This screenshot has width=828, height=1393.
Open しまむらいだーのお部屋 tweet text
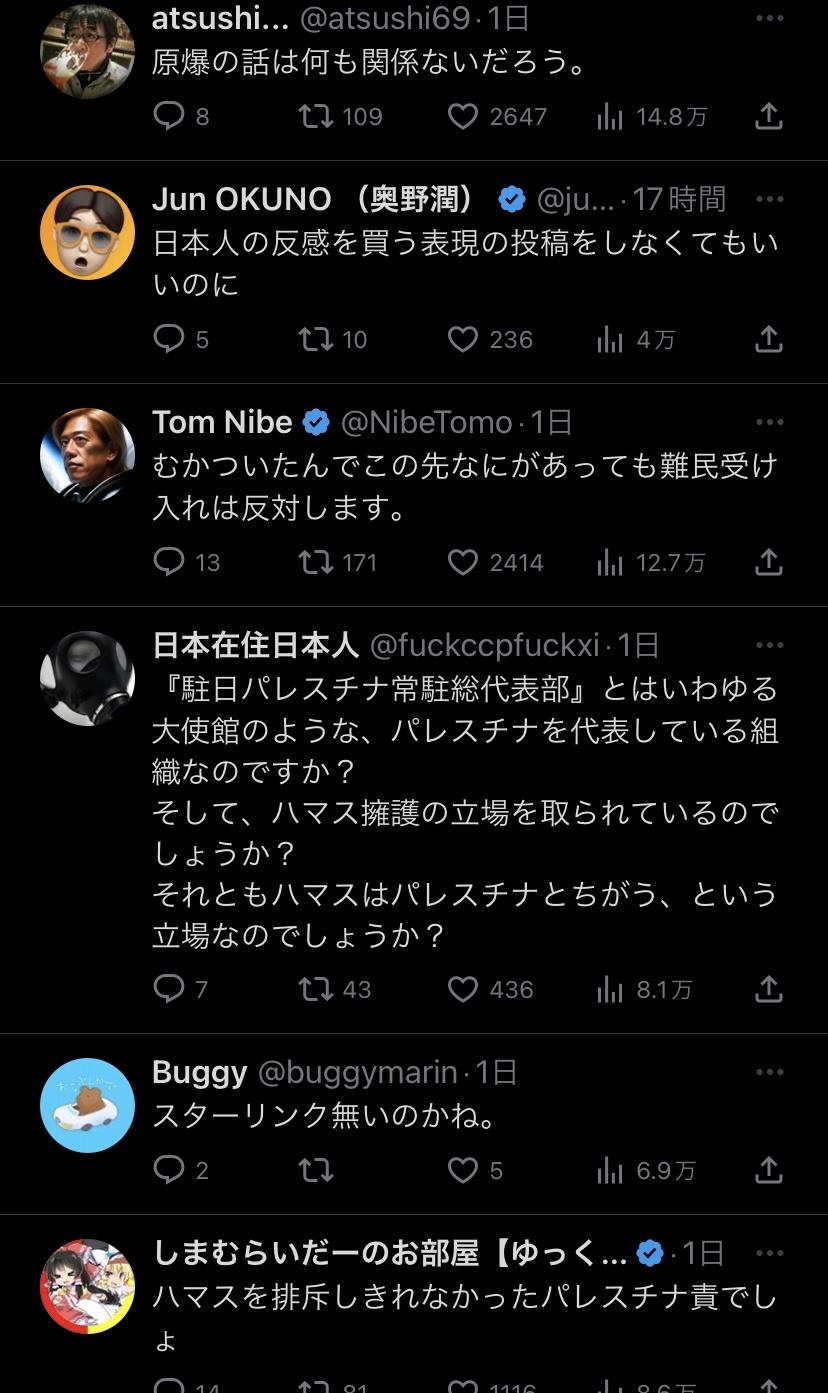pyautogui.click(x=464, y=1318)
